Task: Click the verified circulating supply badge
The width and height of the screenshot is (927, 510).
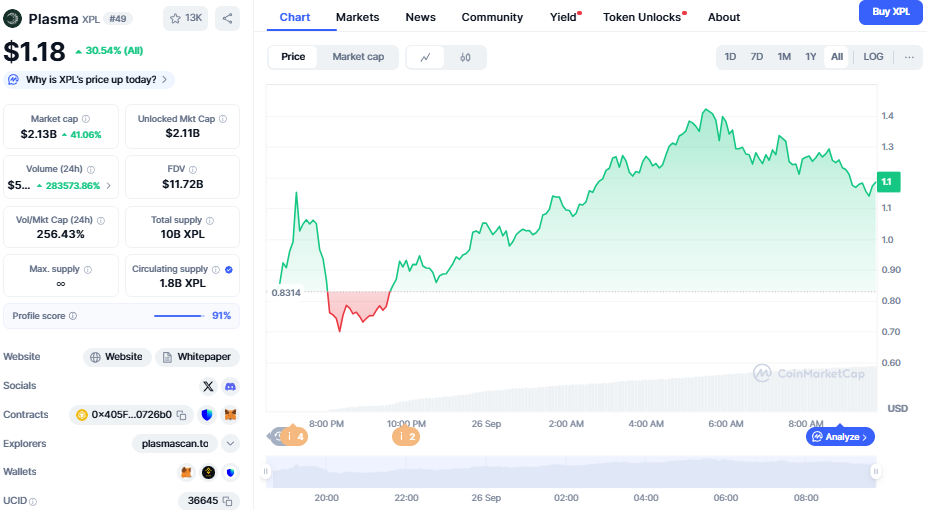Action: (x=229, y=269)
